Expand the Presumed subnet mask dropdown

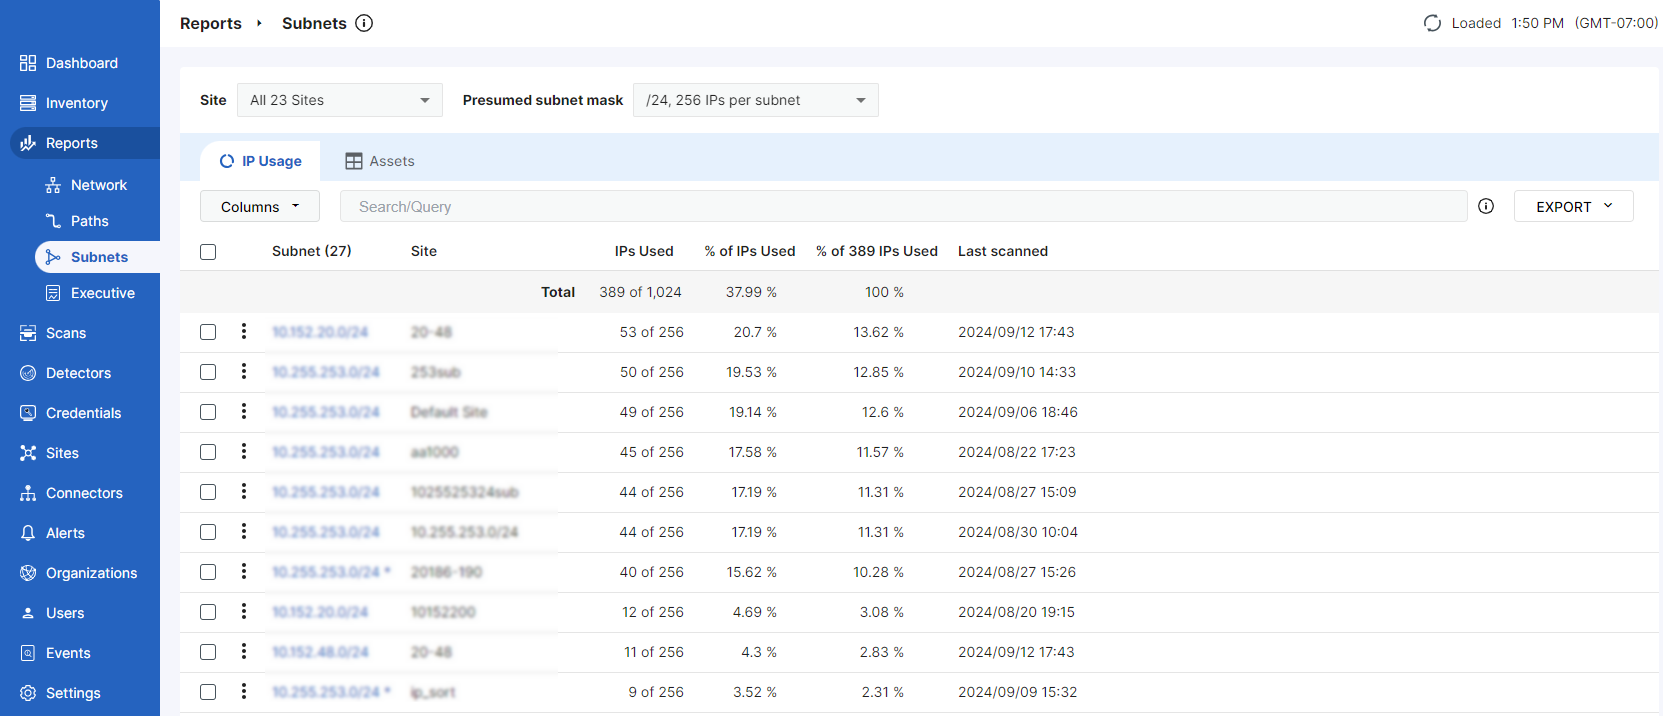[755, 100]
